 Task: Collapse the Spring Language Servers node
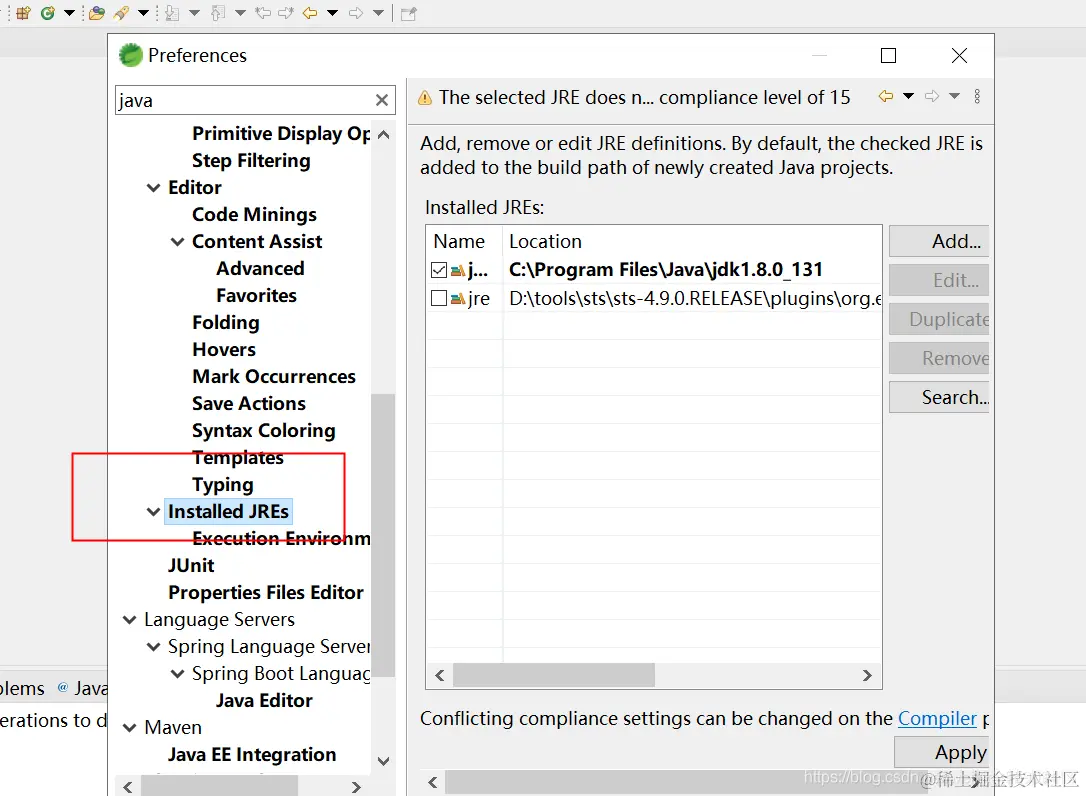point(154,646)
